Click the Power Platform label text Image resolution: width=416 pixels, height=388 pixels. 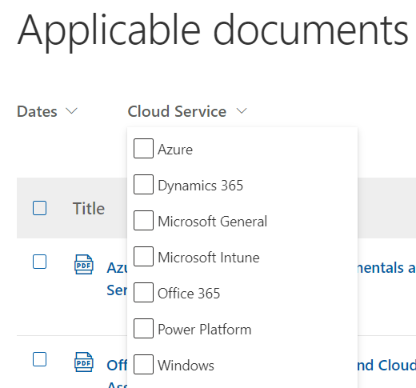click(204, 329)
